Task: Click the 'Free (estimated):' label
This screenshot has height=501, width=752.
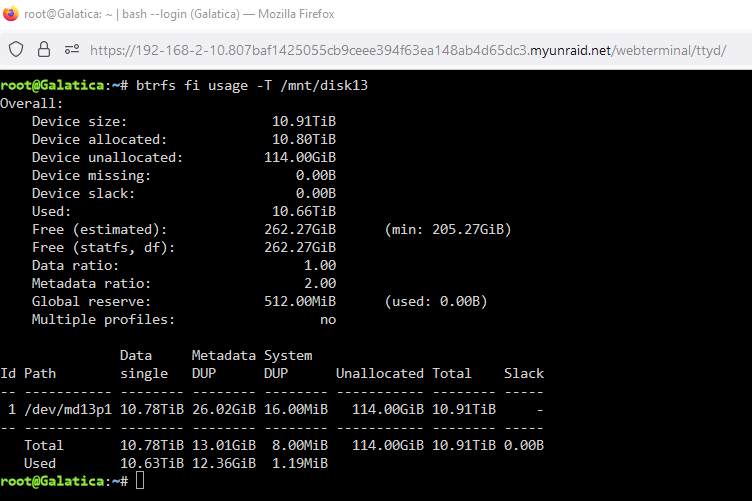Action: coord(99,229)
